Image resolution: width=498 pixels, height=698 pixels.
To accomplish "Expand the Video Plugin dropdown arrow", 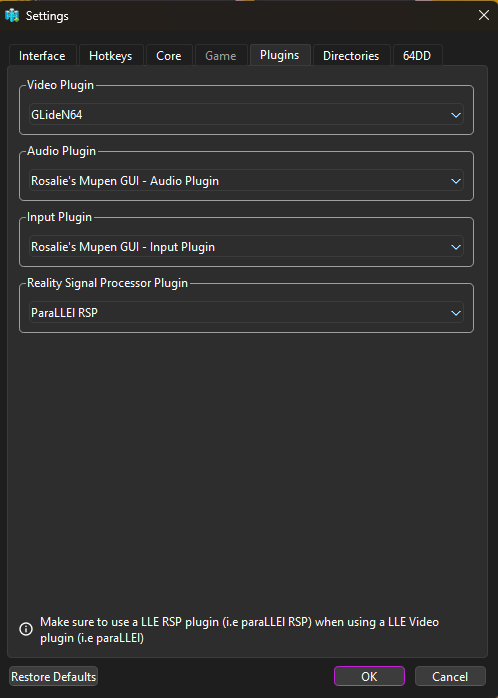I will [x=456, y=115].
